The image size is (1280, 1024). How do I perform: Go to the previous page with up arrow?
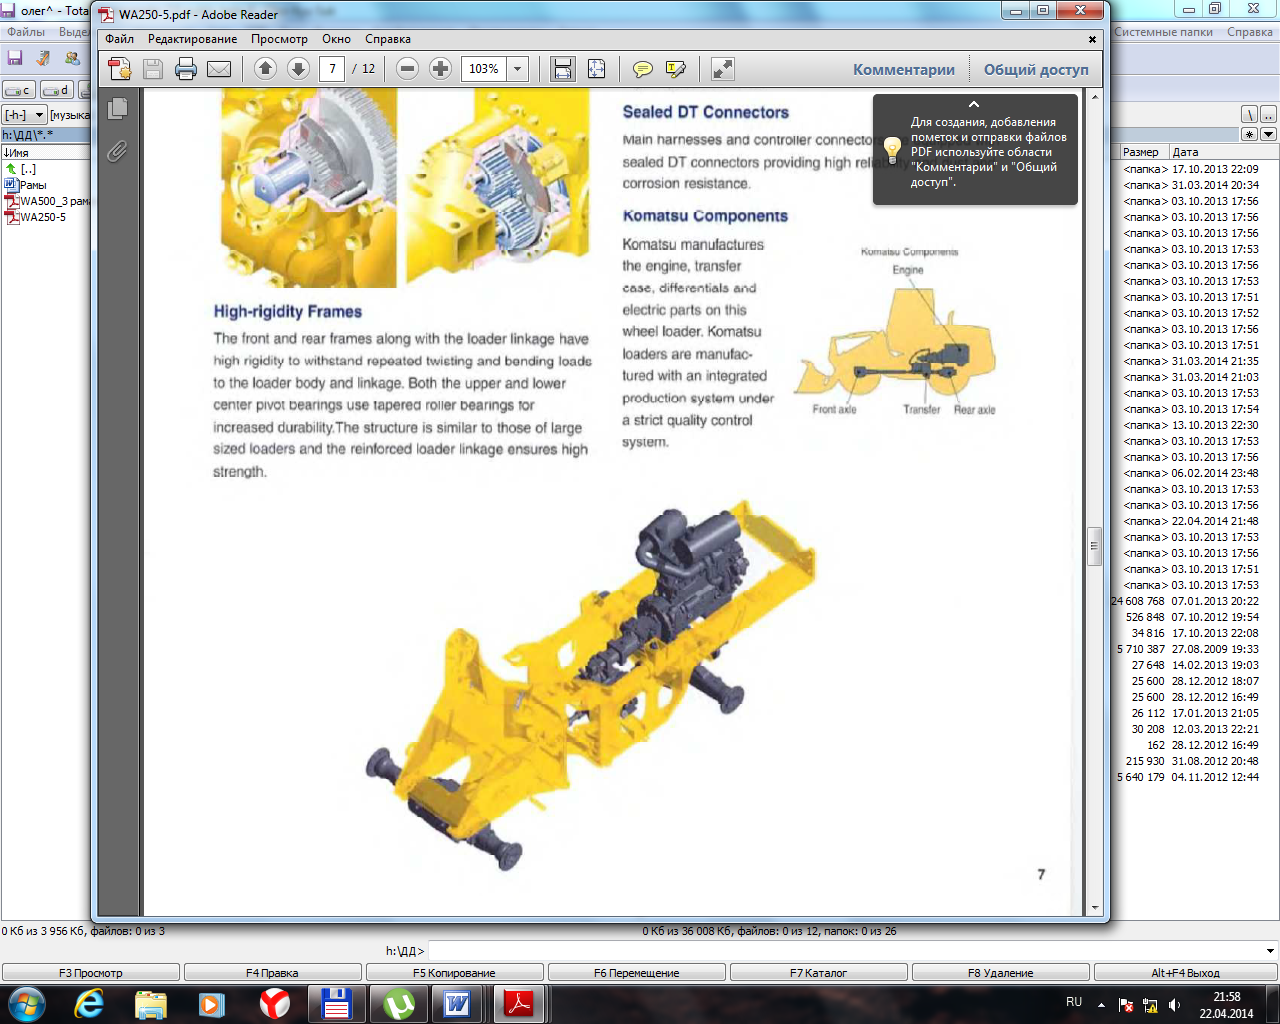click(265, 69)
